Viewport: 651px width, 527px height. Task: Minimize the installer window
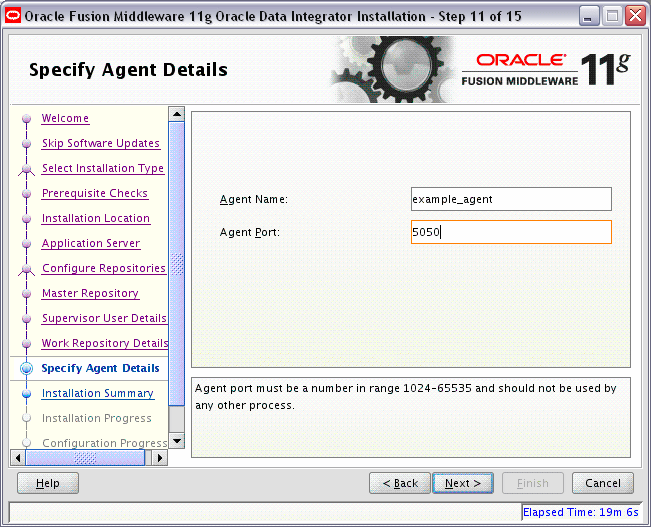pos(588,16)
